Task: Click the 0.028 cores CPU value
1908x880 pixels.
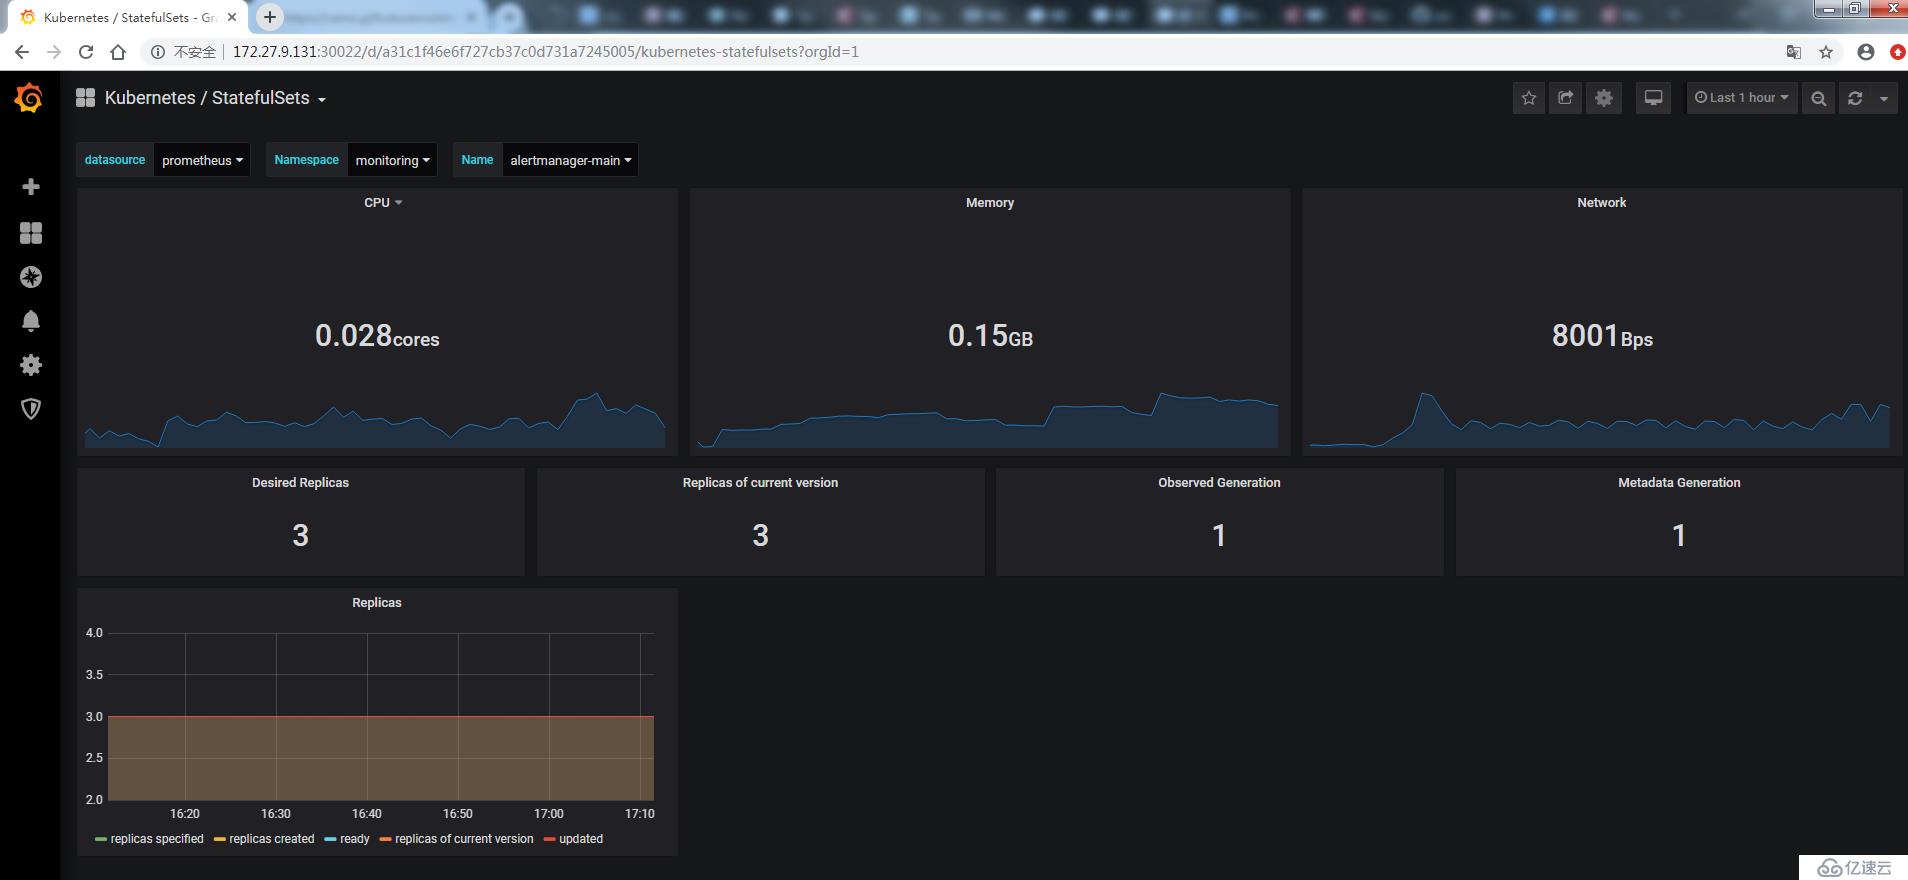Action: pos(377,336)
